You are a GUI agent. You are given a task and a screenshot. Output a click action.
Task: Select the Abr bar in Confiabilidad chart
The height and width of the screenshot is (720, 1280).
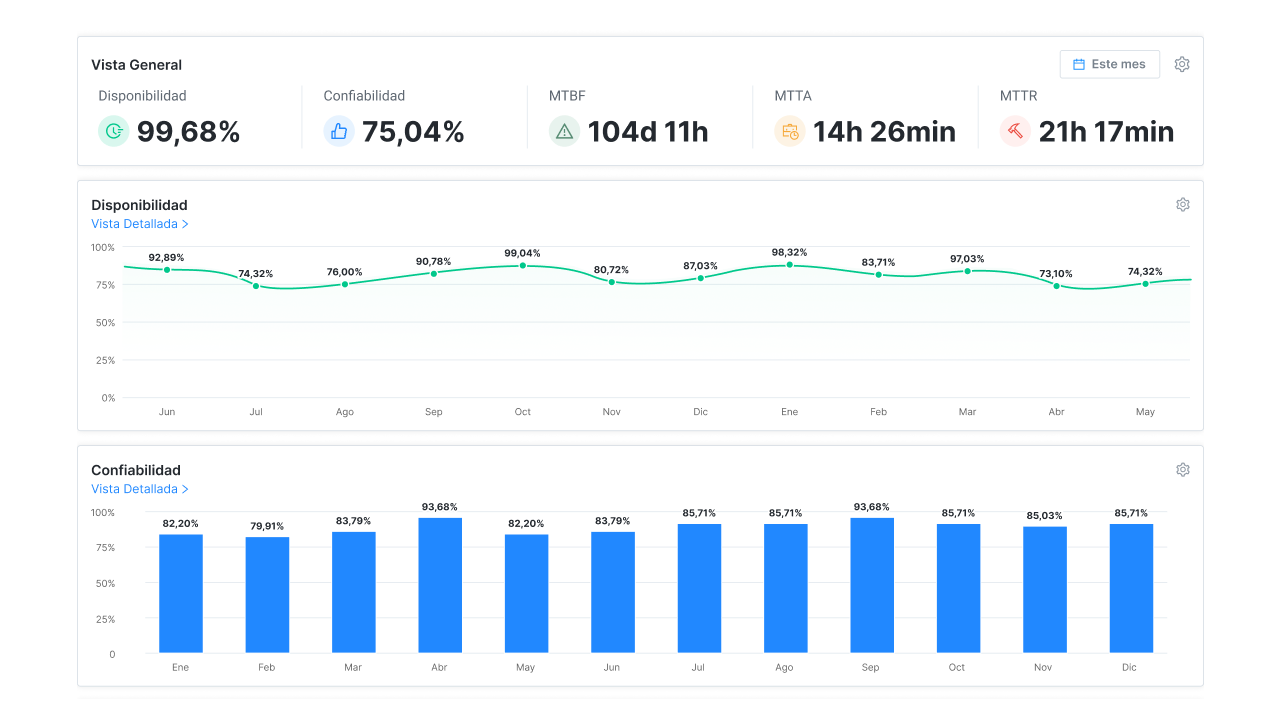tap(440, 586)
